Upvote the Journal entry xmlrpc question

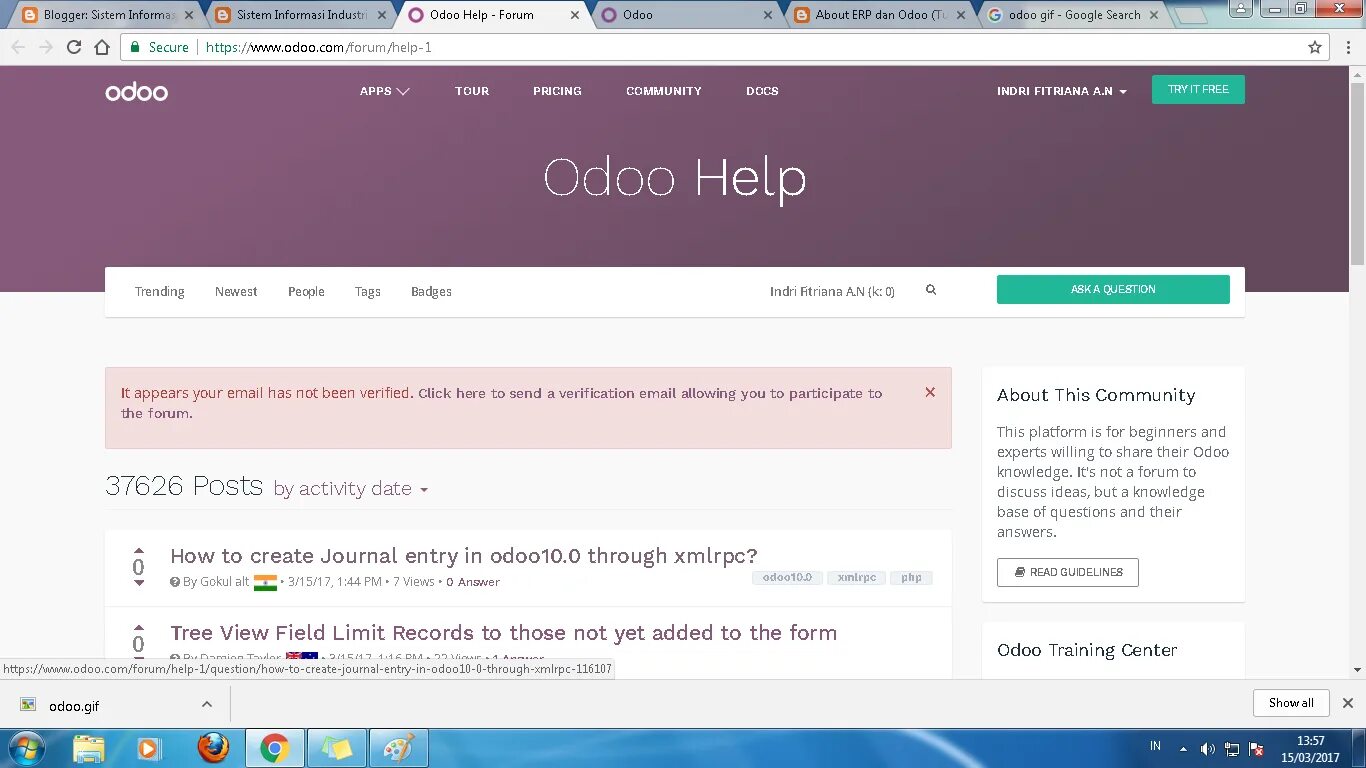(139, 551)
